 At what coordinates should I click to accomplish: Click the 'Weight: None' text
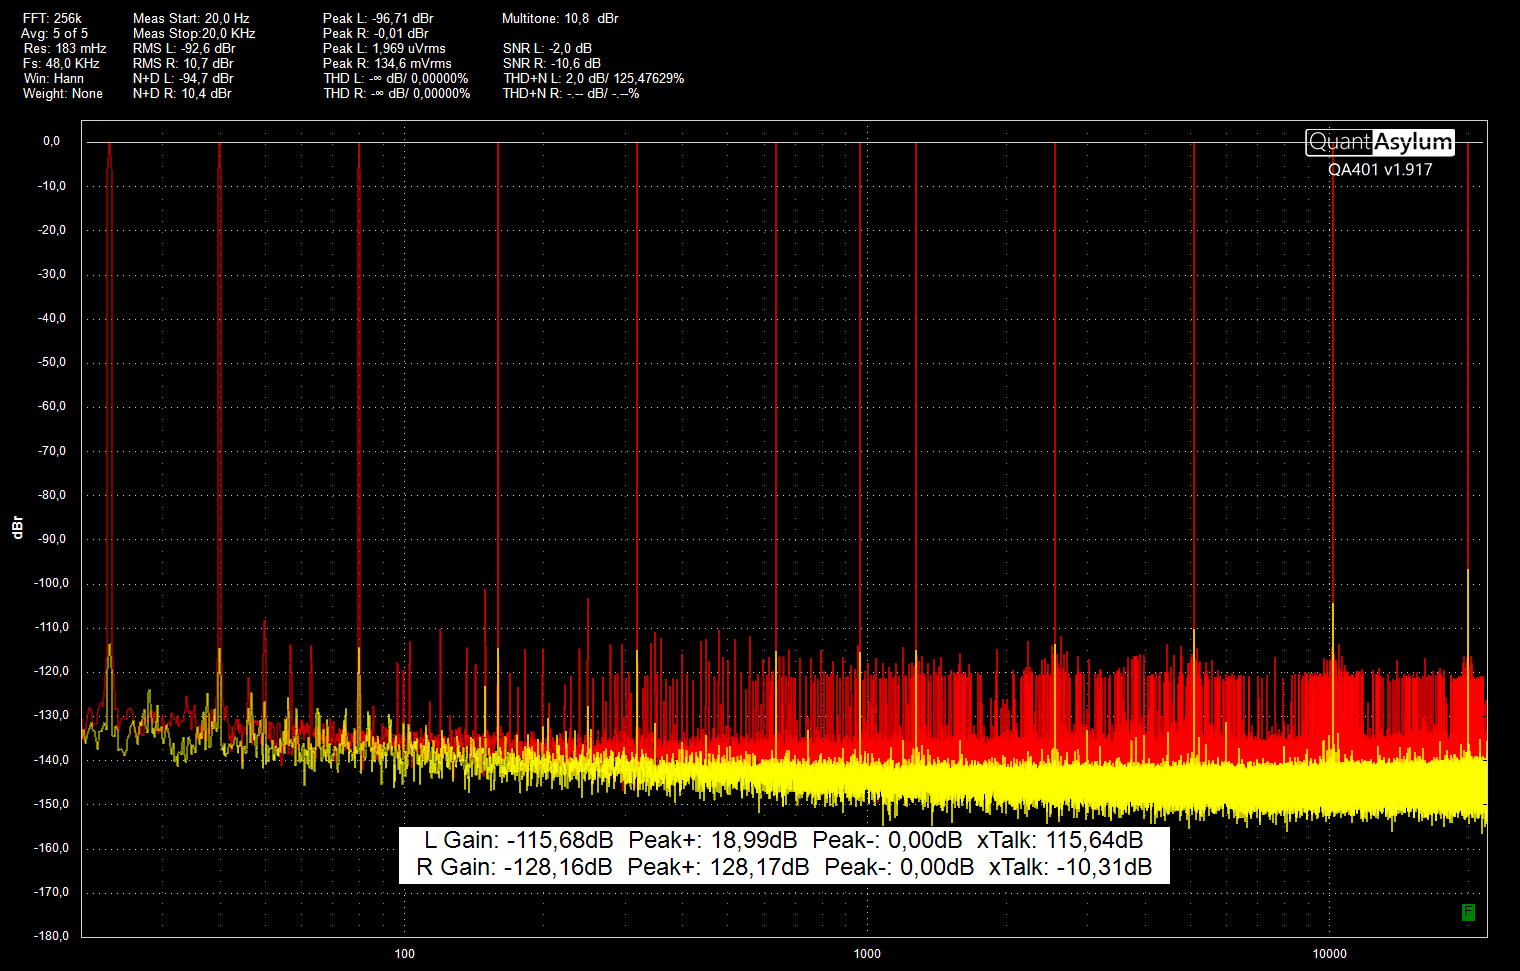click(63, 93)
